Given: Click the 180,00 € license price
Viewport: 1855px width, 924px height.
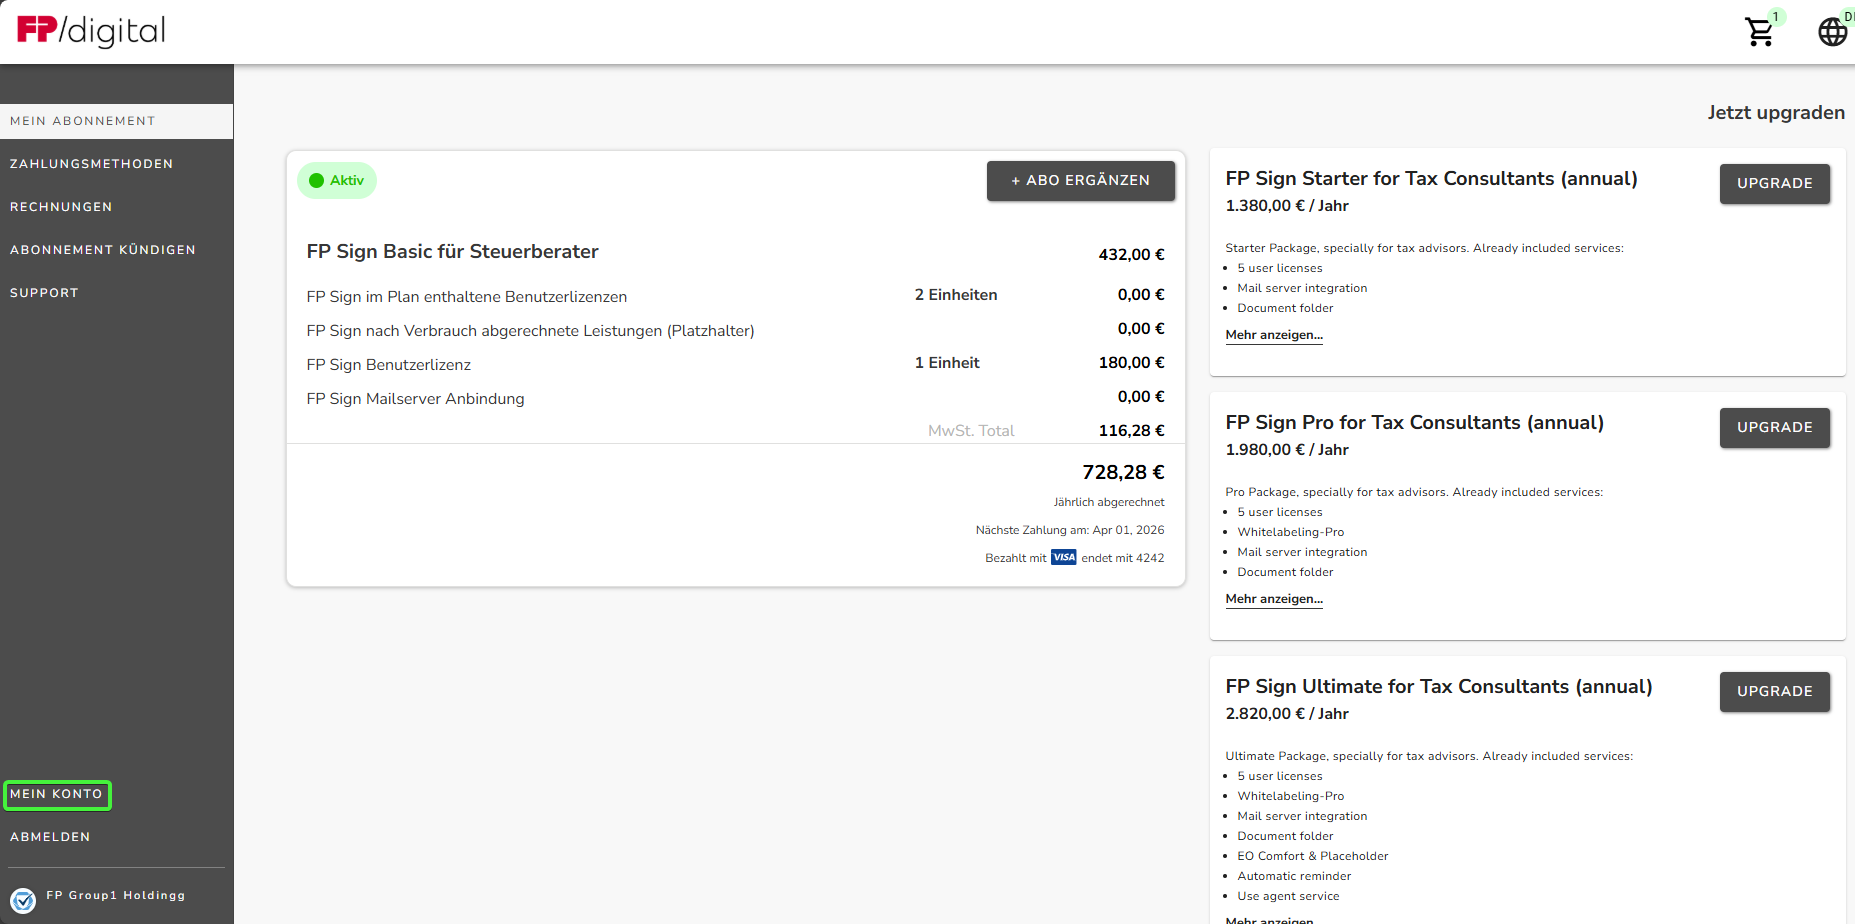Looking at the screenshot, I should (1132, 363).
